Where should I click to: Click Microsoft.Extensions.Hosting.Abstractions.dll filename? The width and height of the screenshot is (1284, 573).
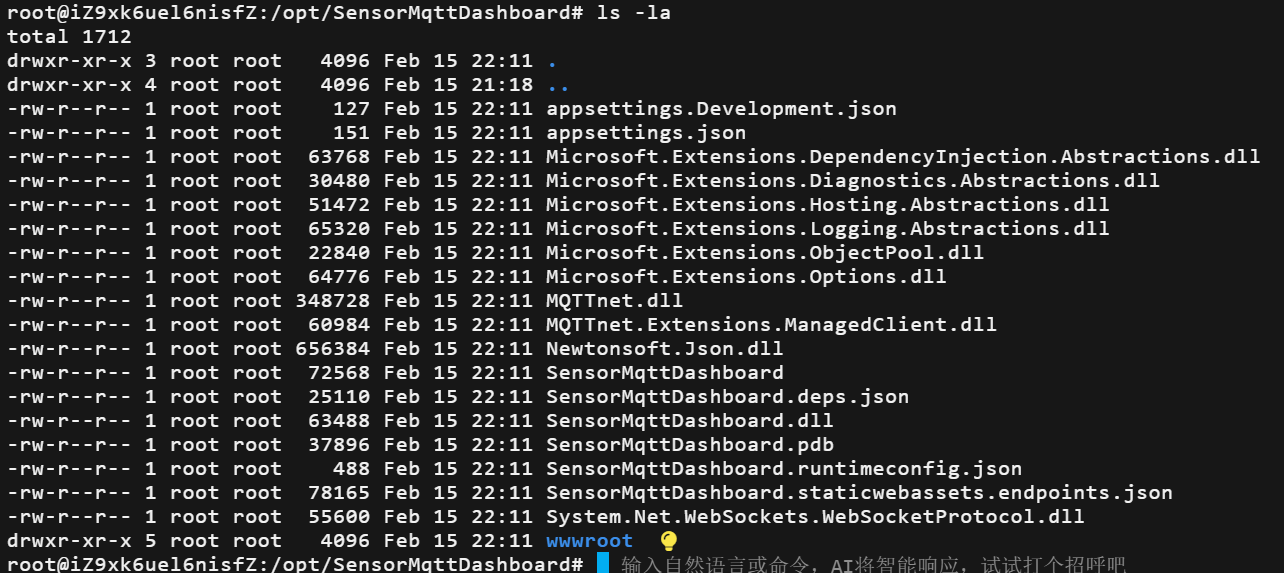click(828, 205)
